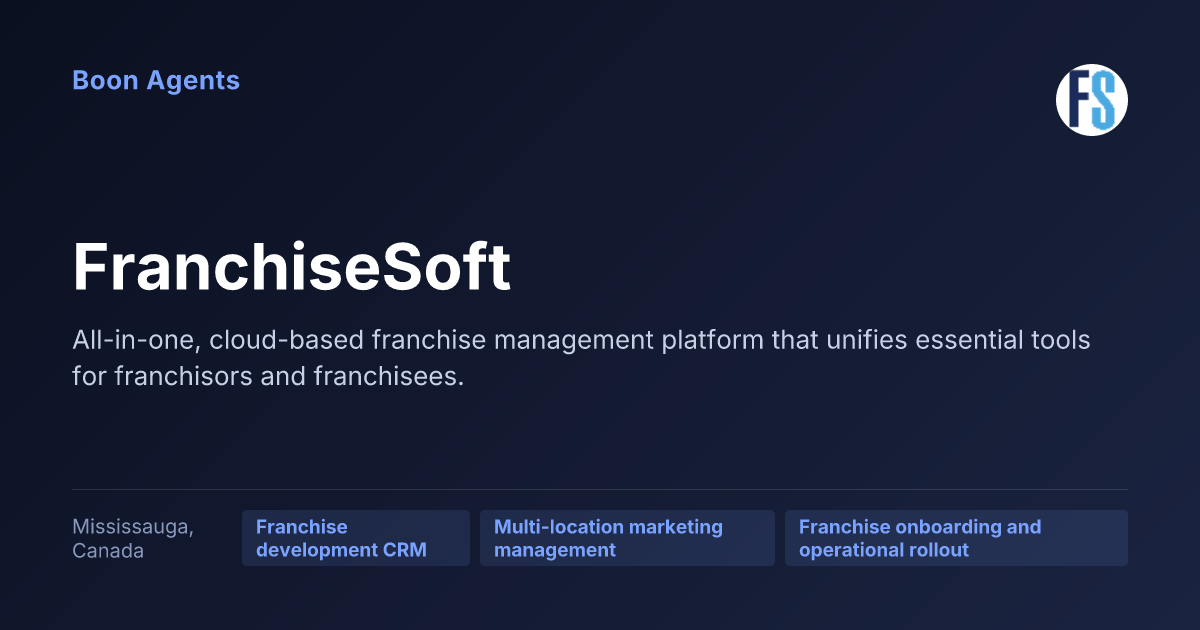Select the Franchise development CRM tag
This screenshot has width=1200, height=630.
356,538
